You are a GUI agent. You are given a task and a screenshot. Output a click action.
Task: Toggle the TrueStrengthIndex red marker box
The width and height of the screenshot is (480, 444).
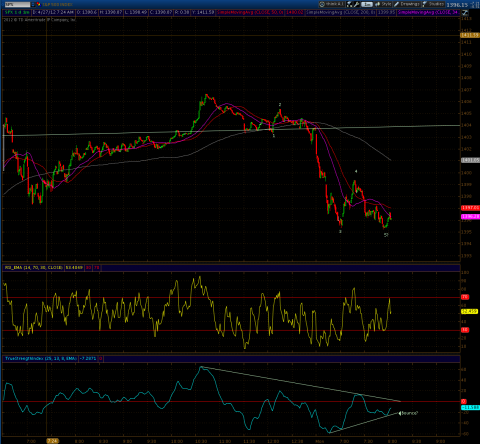coord(100,359)
